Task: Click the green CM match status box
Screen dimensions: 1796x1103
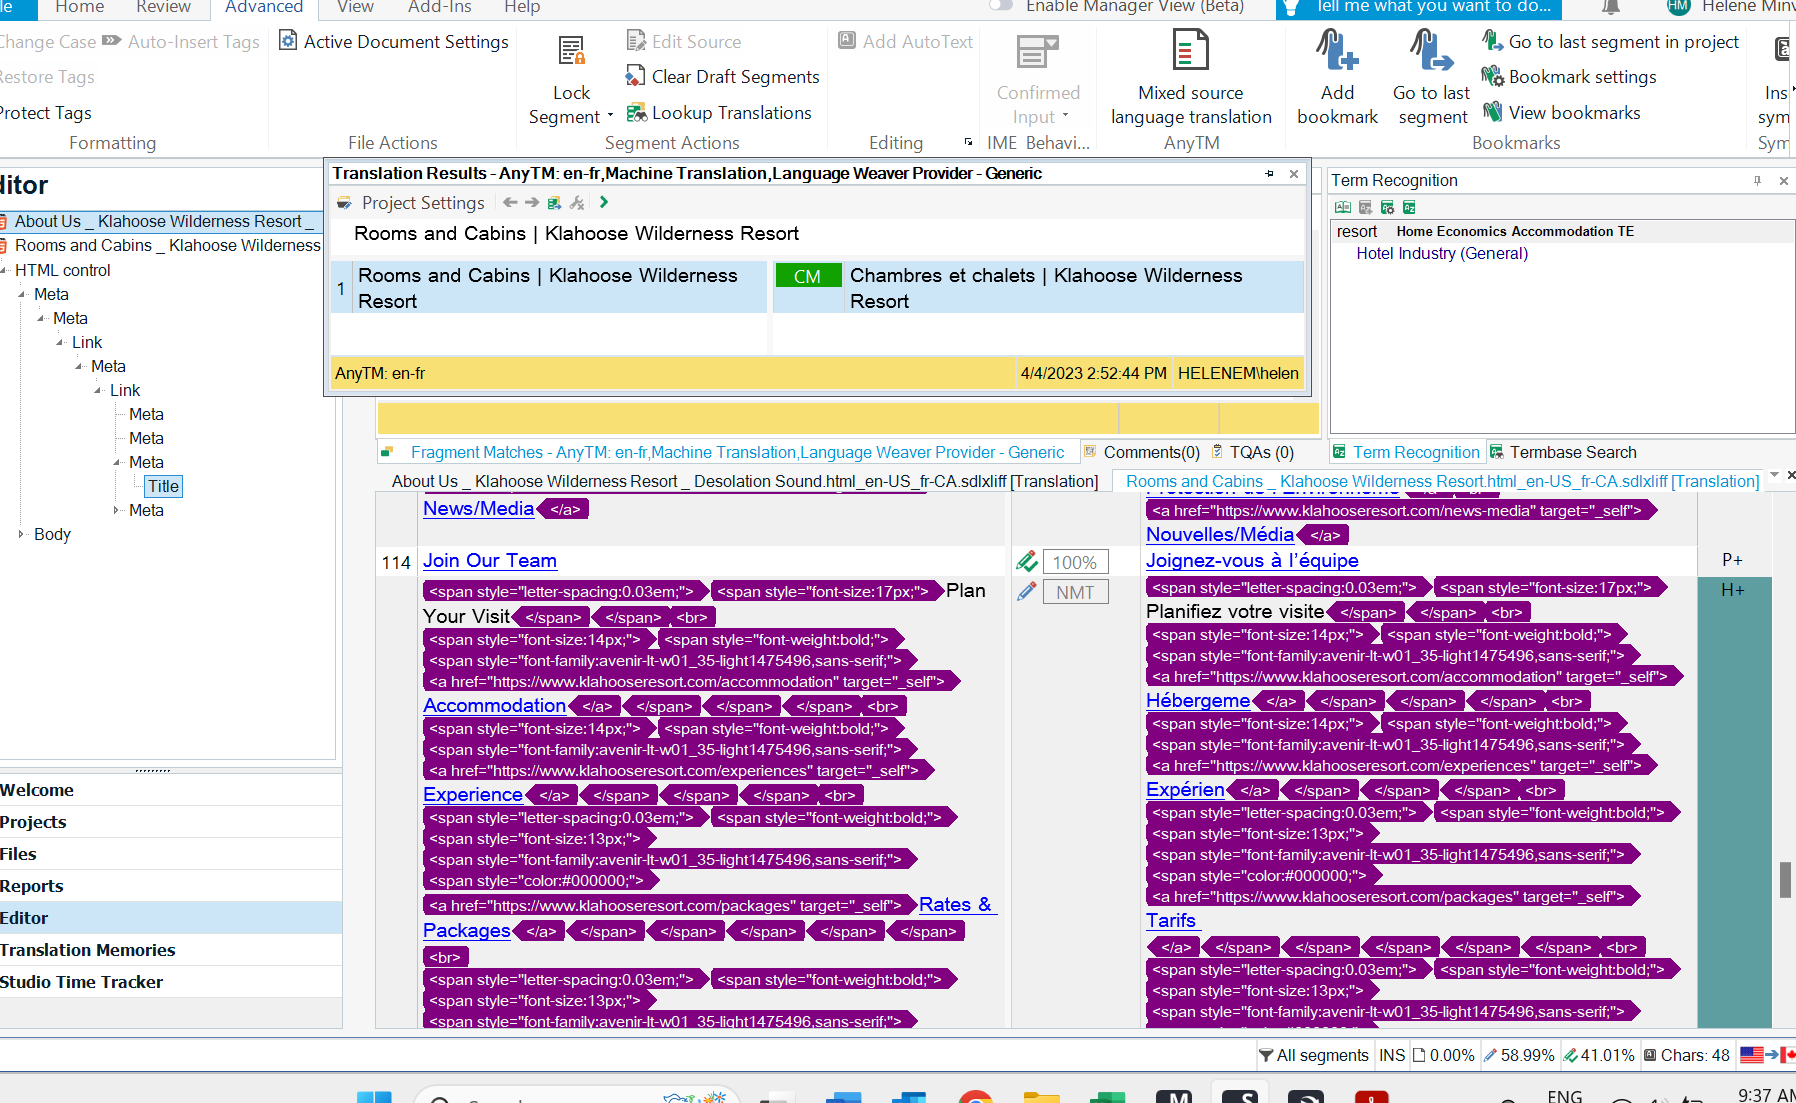Action: [807, 276]
